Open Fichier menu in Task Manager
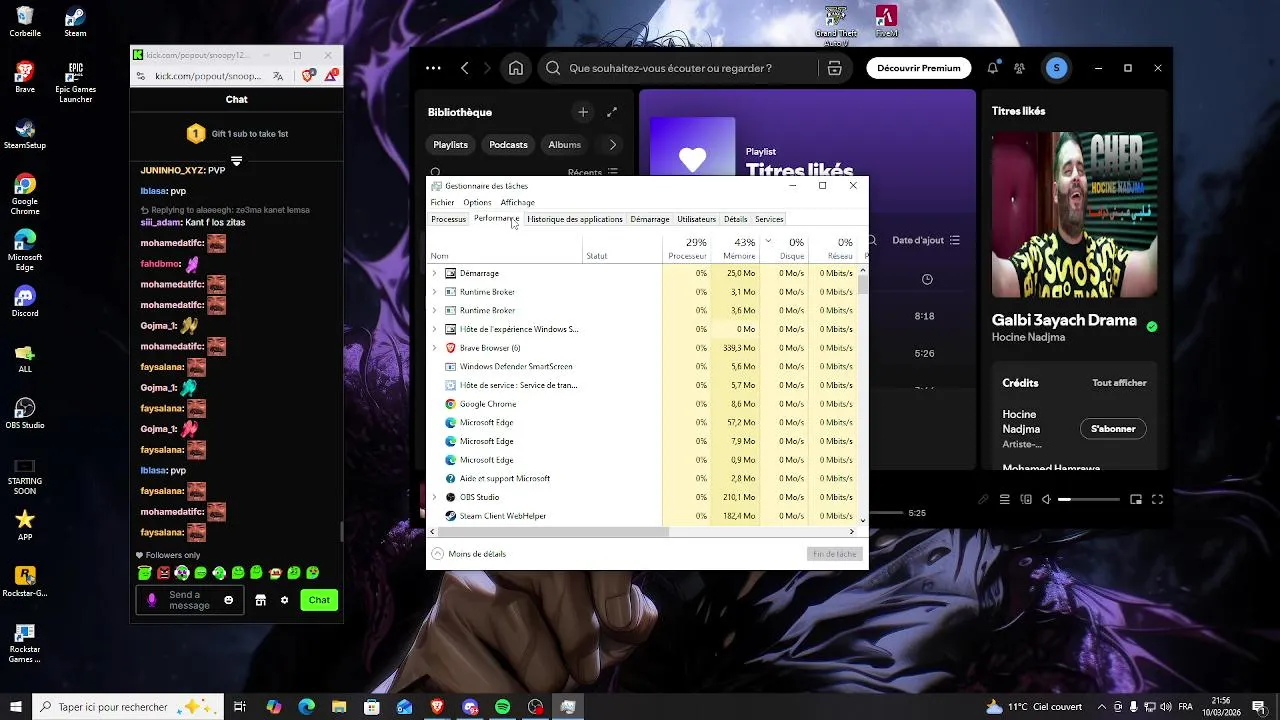 (442, 202)
